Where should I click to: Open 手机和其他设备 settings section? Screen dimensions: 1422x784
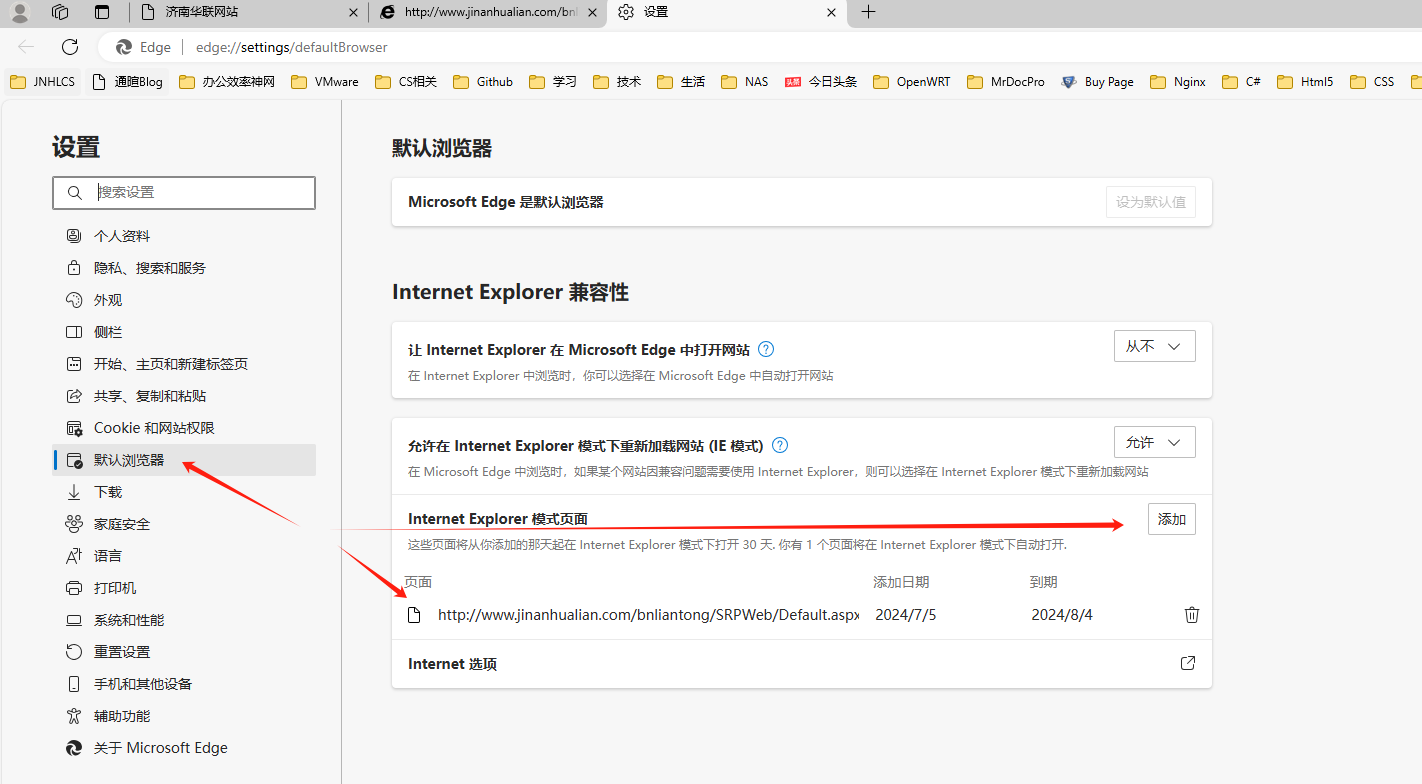pos(184,684)
